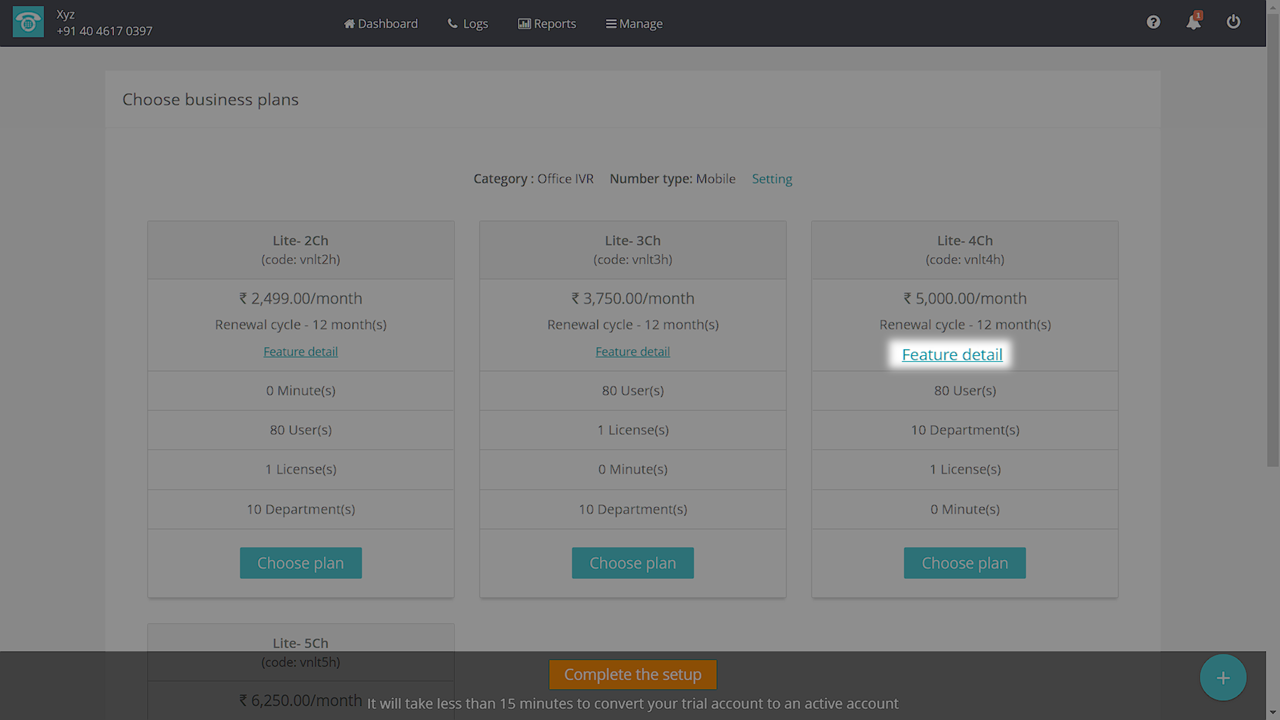Screen dimensions: 1280x720
Task: Click the page vertical scrollbar
Action: point(1272,250)
